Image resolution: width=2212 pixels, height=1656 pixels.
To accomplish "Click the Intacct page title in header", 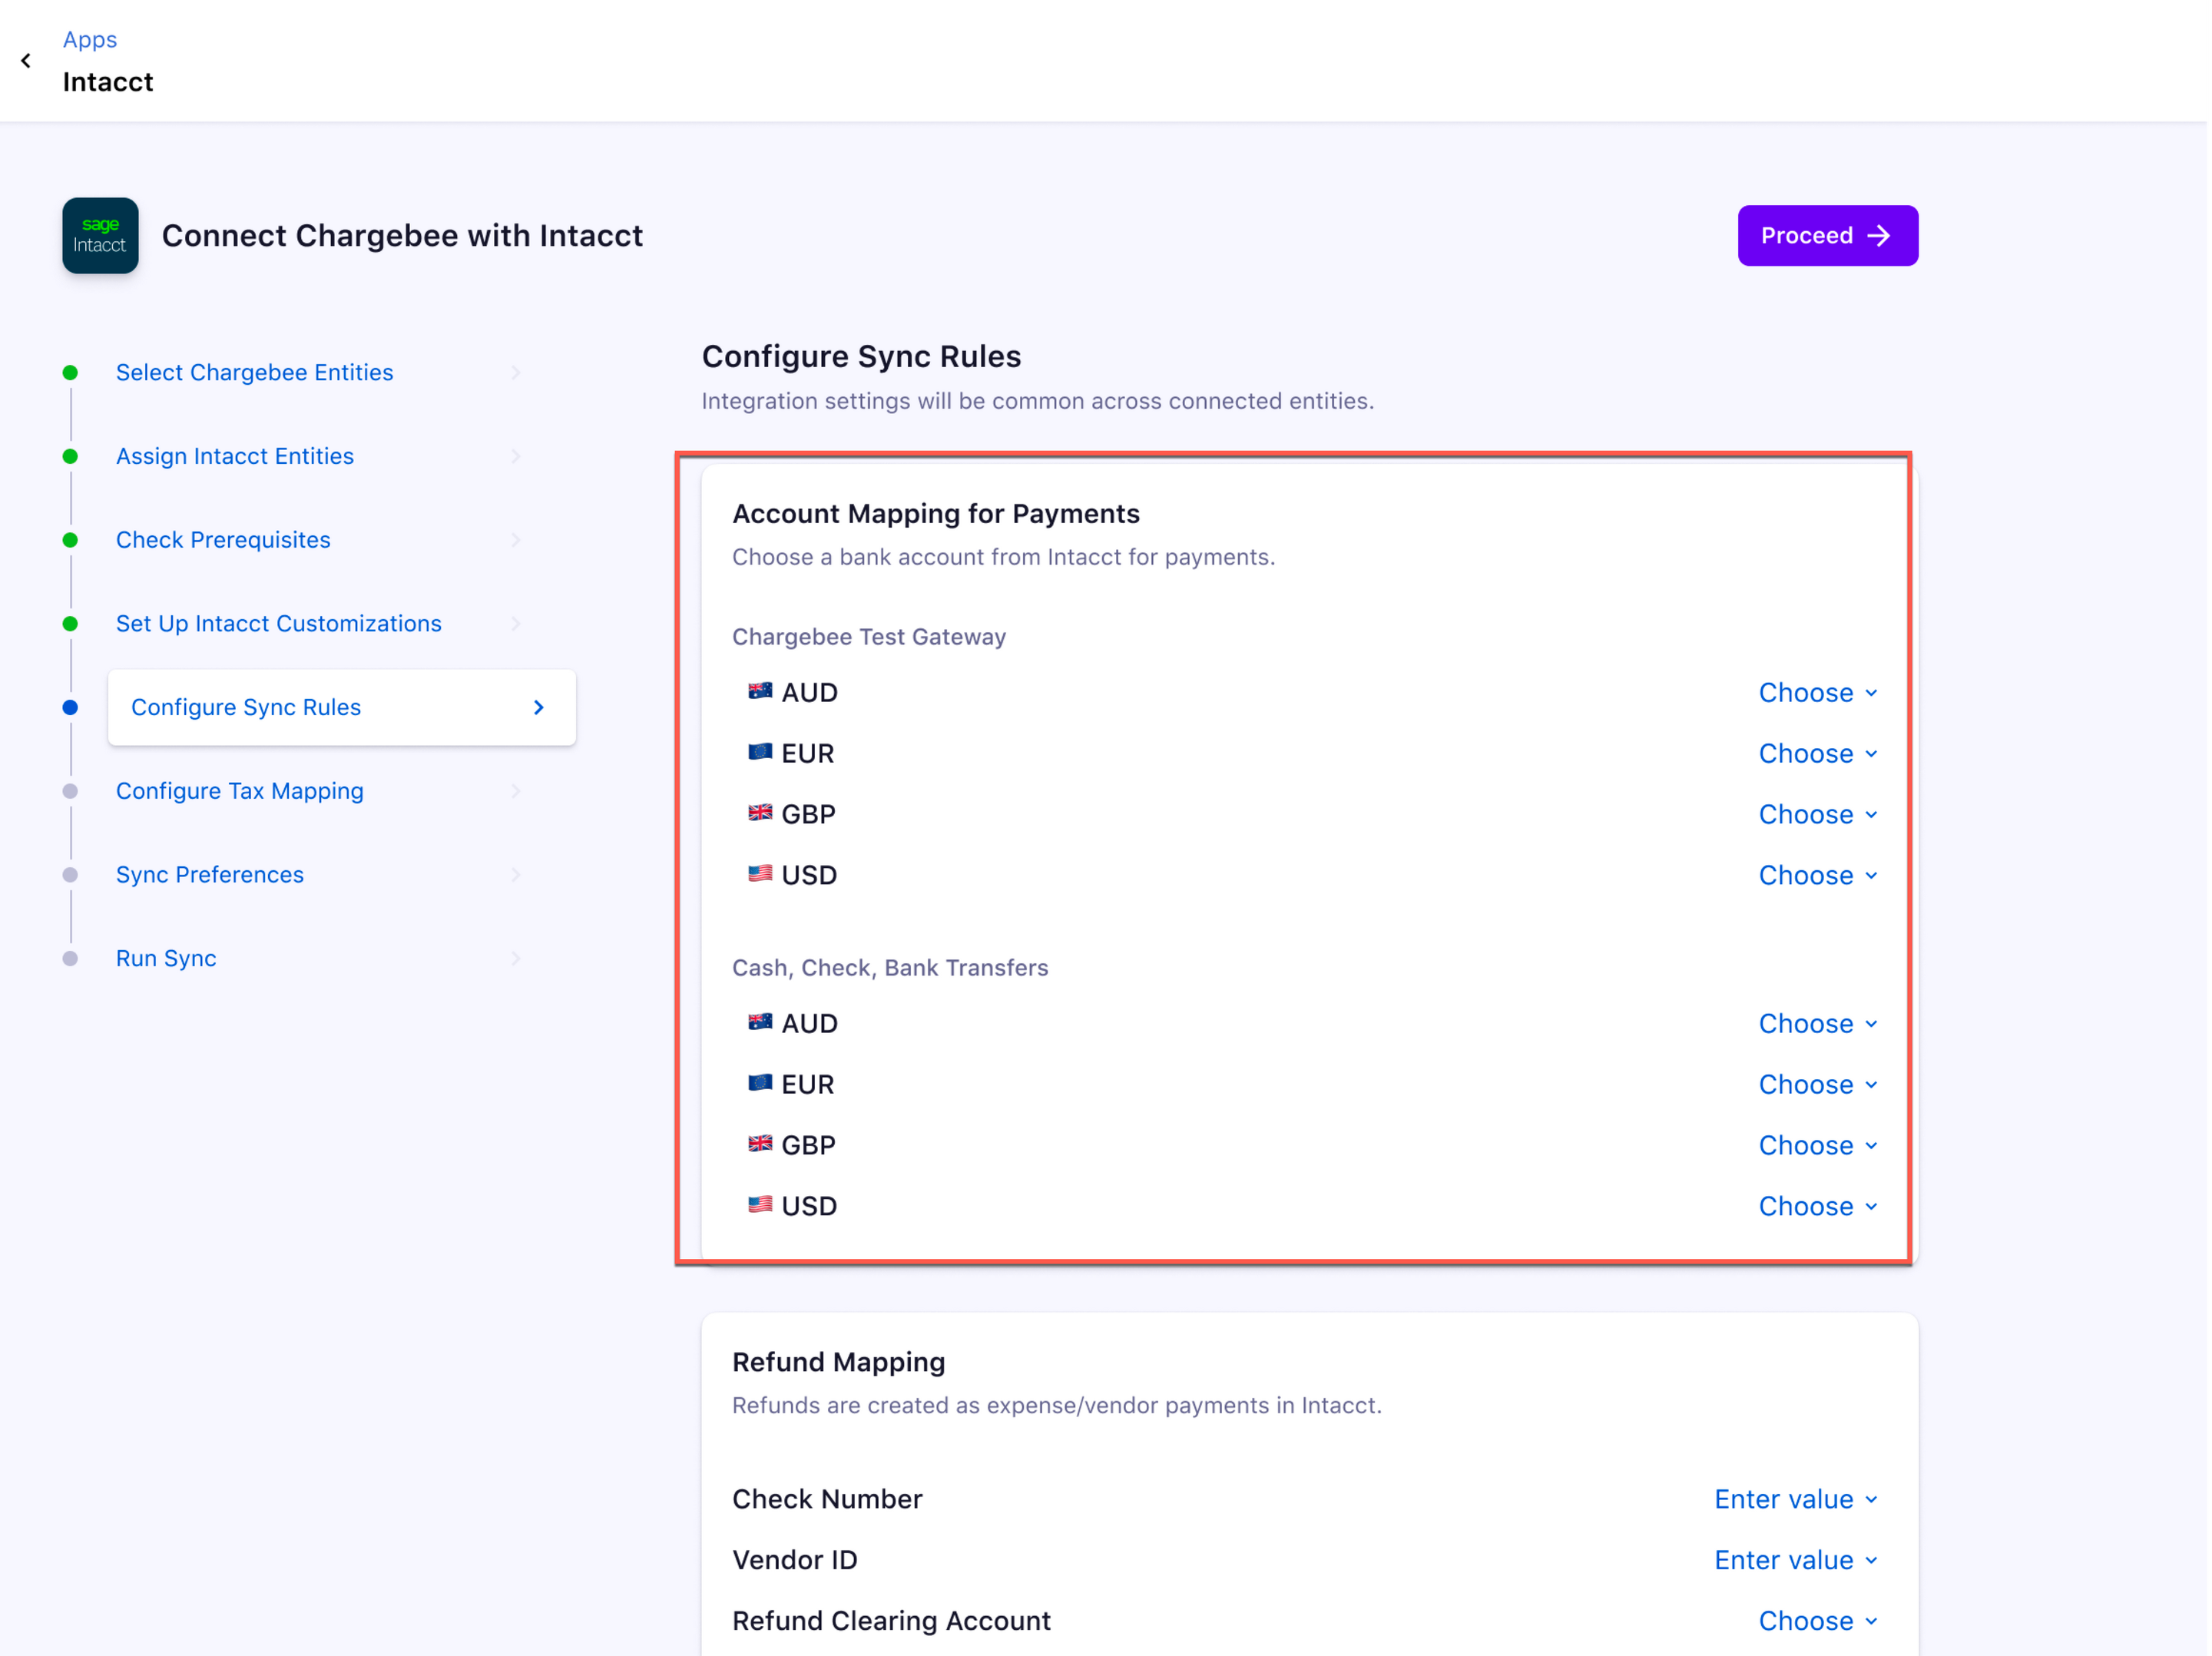I will pyautogui.click(x=108, y=82).
